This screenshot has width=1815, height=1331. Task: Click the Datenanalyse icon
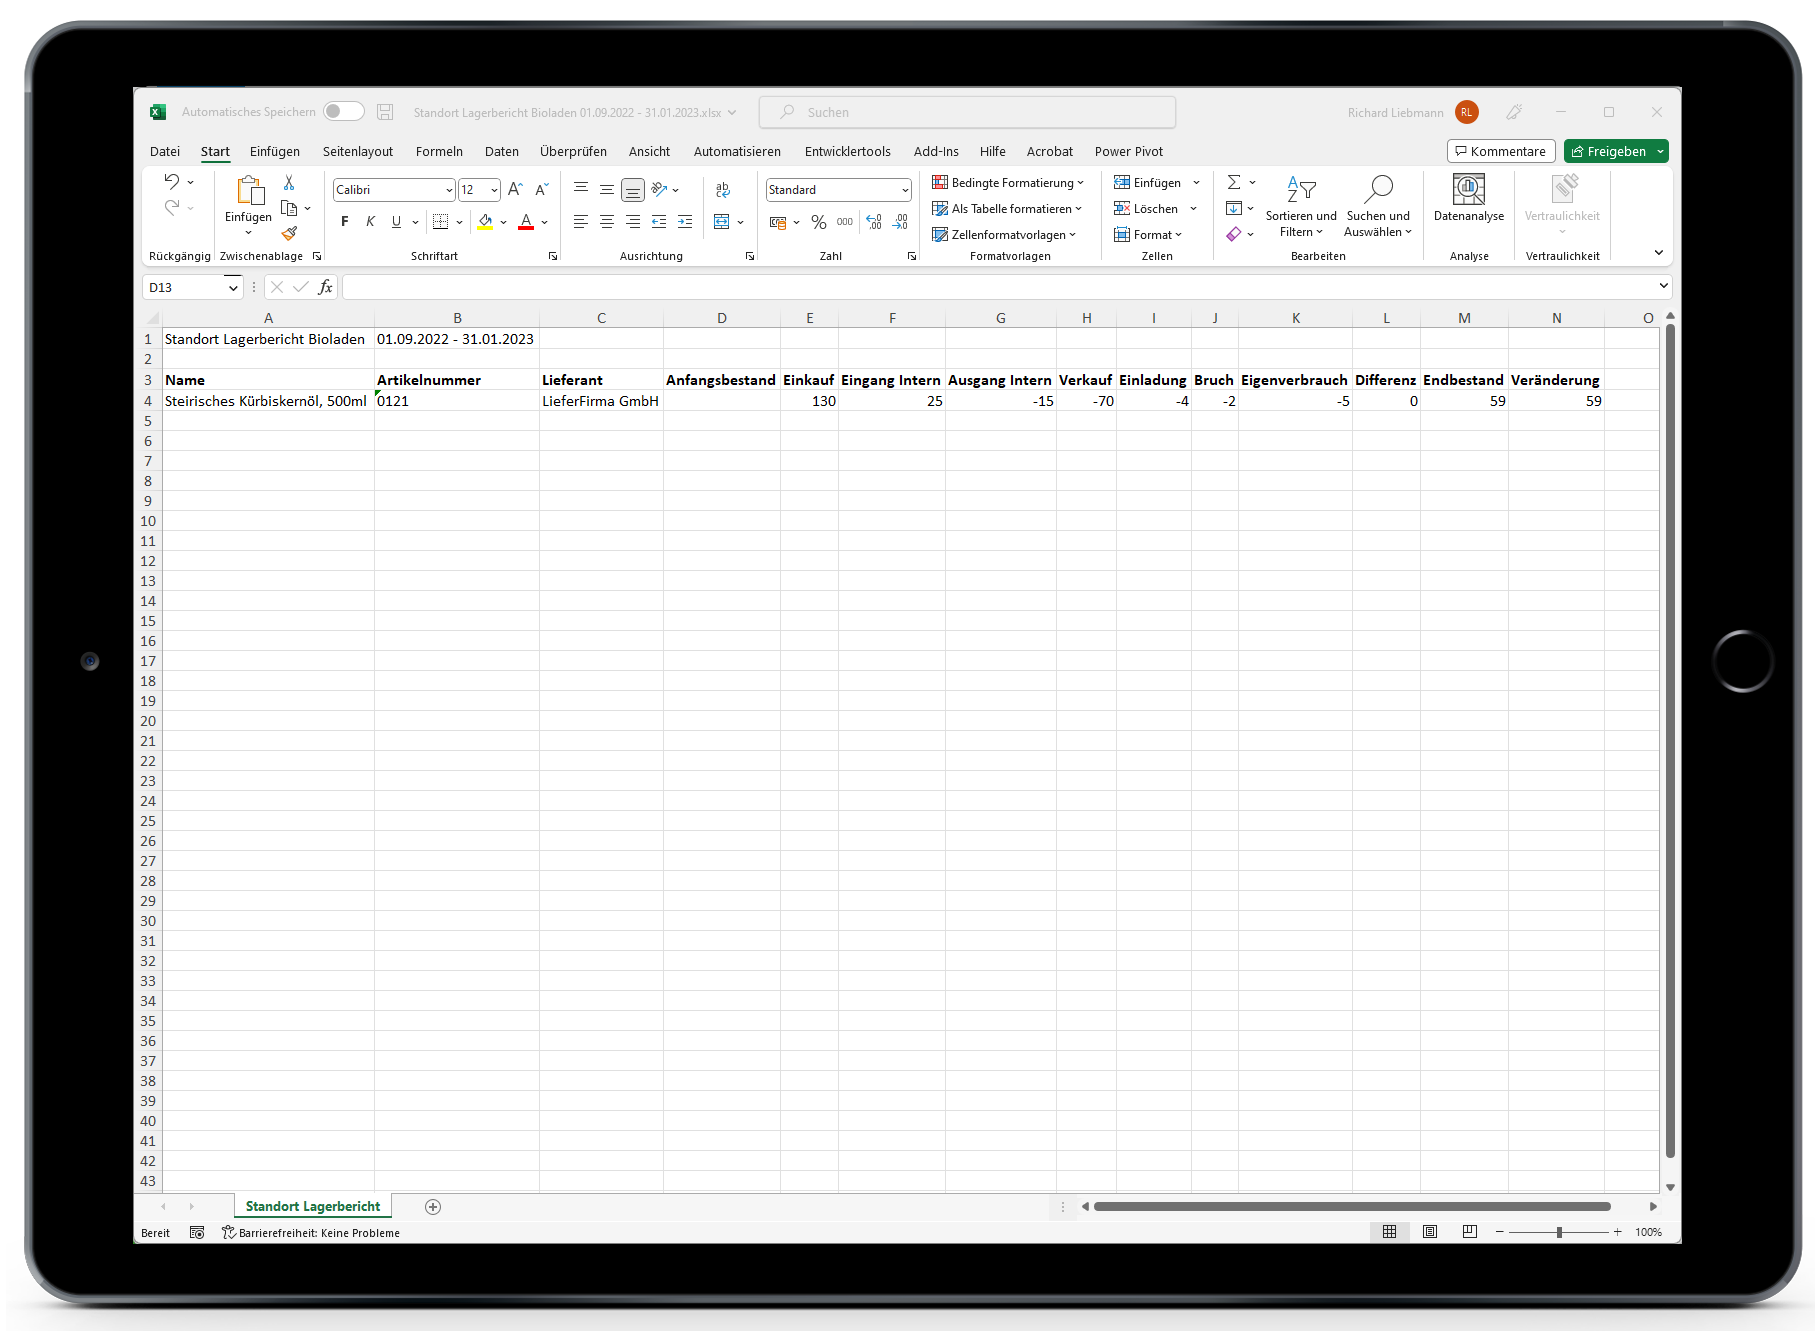(x=1468, y=198)
